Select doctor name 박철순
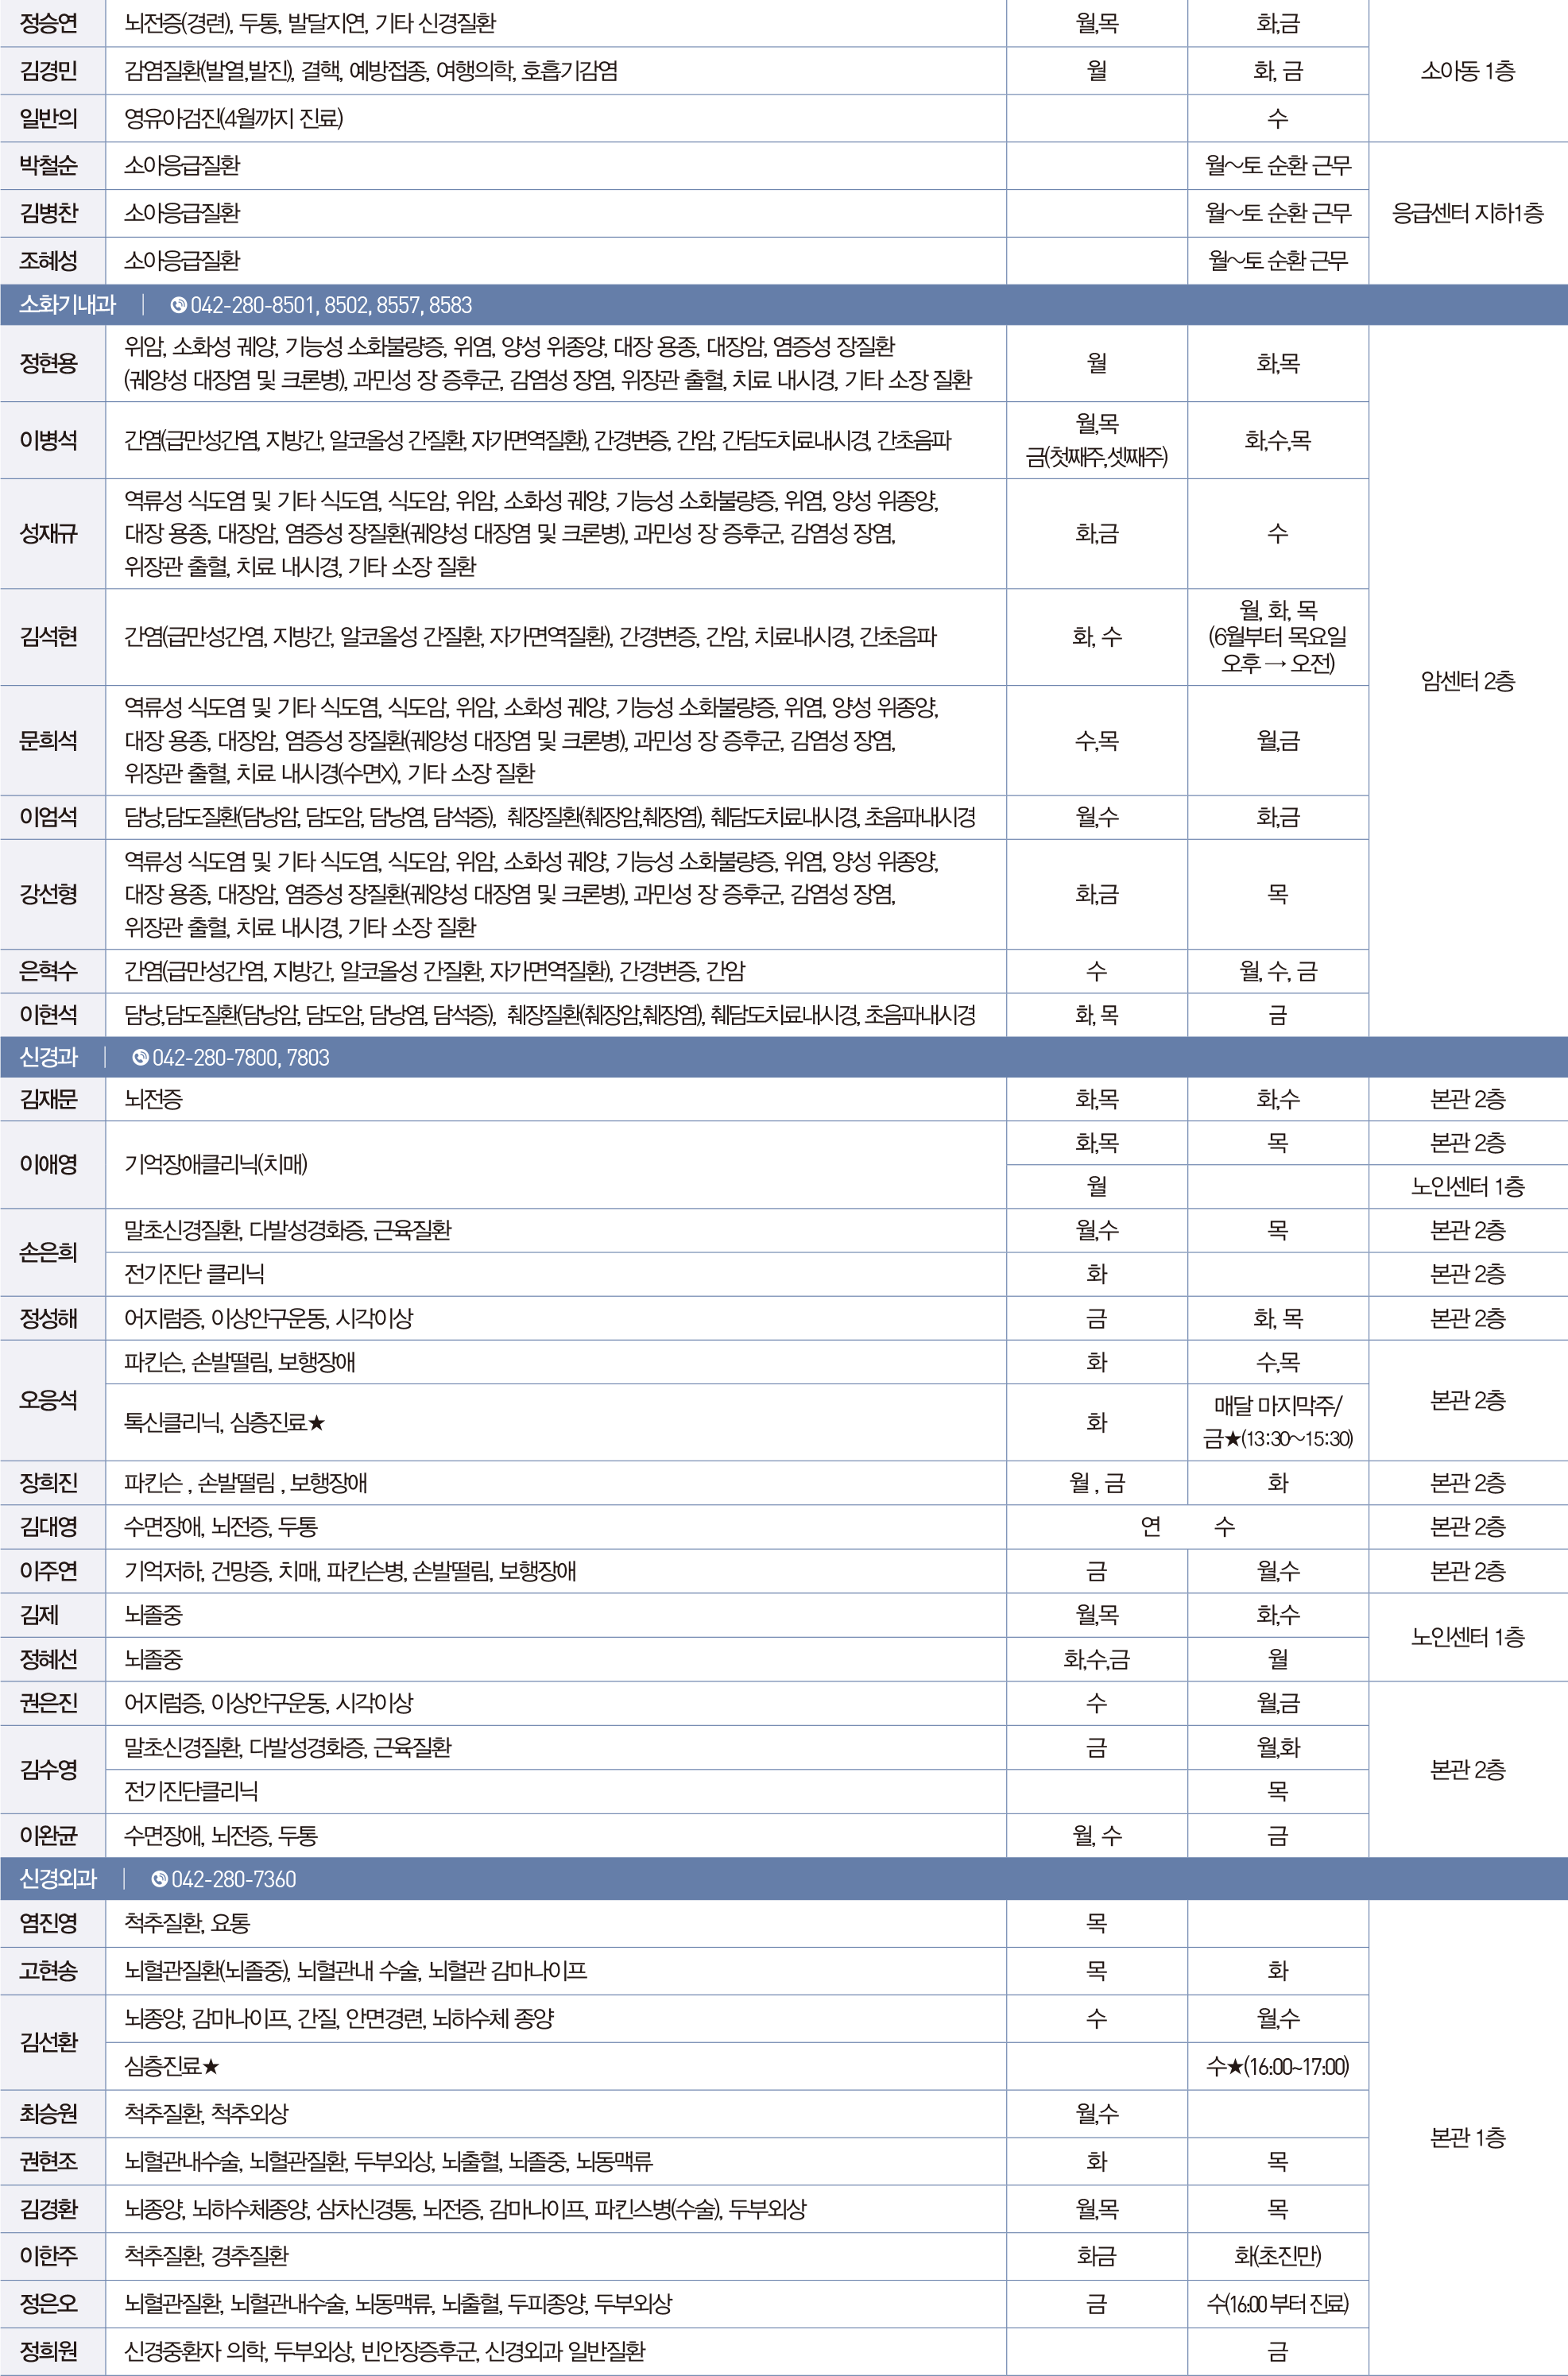Screen dimensions: 1568x2376 (x=49, y=165)
